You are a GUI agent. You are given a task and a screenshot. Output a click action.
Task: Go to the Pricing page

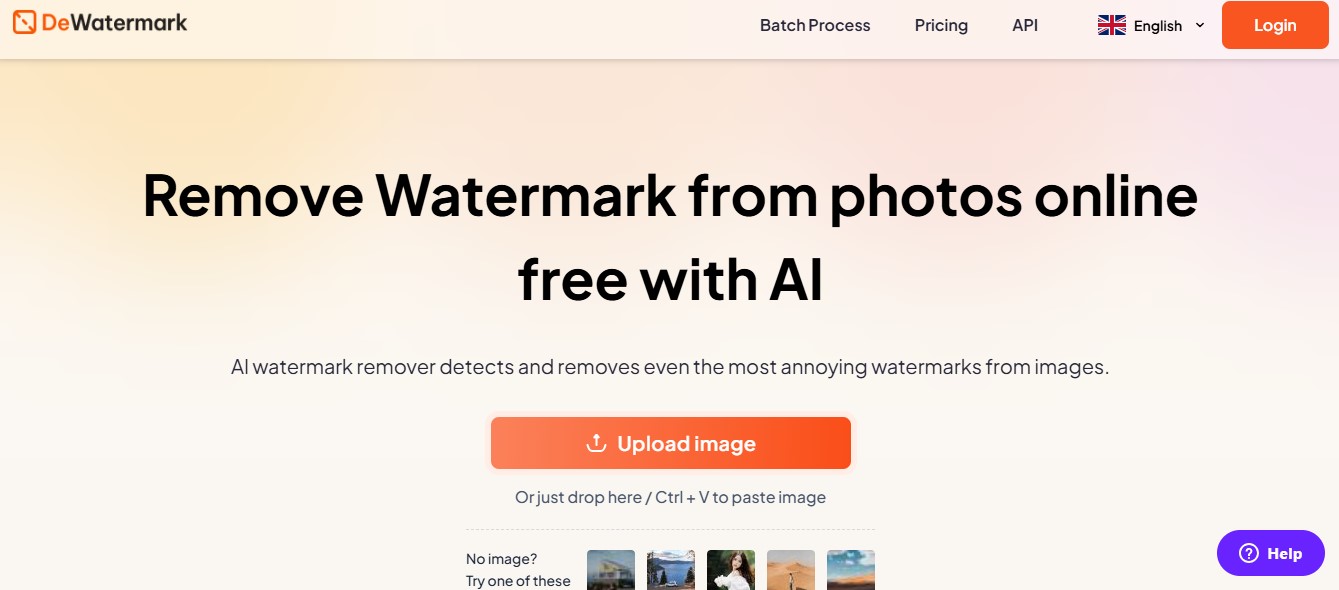(x=941, y=25)
